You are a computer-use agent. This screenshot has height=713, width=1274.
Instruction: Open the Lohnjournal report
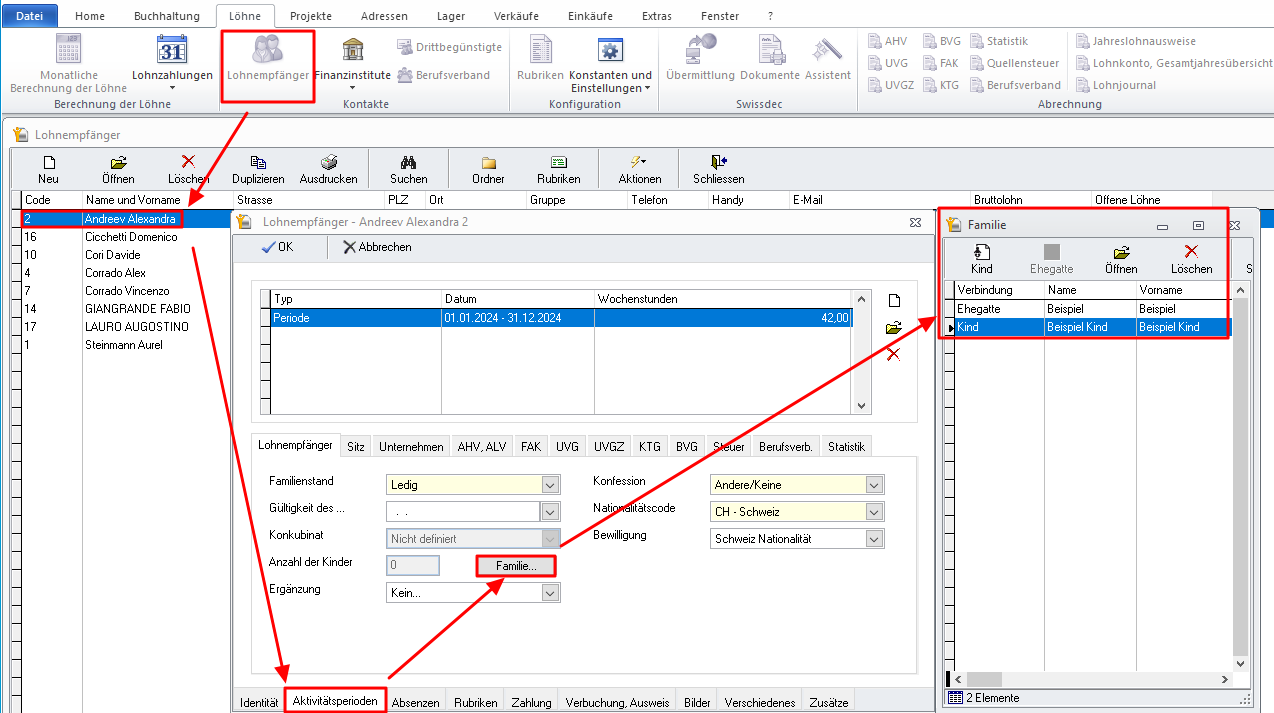click(x=1115, y=85)
